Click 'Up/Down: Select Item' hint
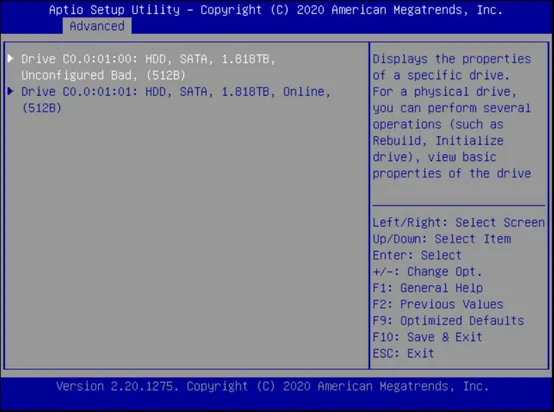 pos(442,239)
